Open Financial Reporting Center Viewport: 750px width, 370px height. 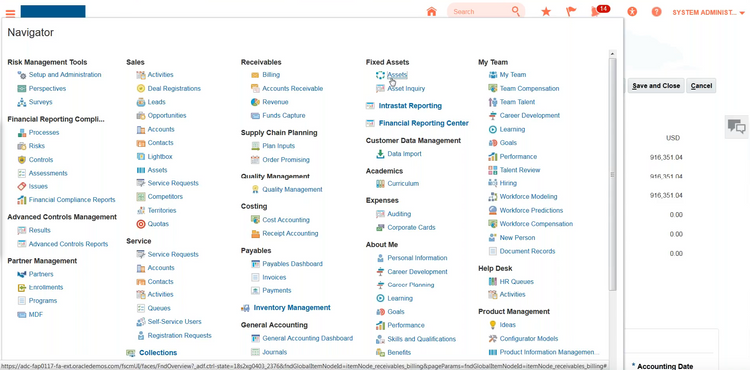(423, 123)
